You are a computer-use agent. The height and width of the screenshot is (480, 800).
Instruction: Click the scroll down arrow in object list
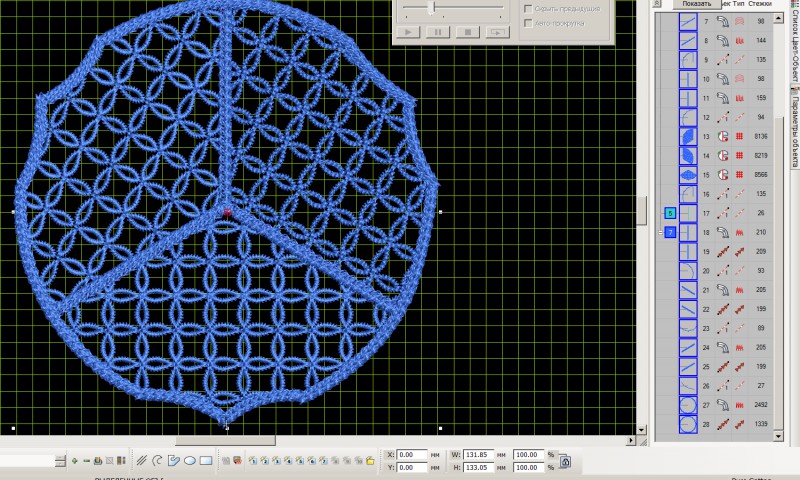[778, 436]
